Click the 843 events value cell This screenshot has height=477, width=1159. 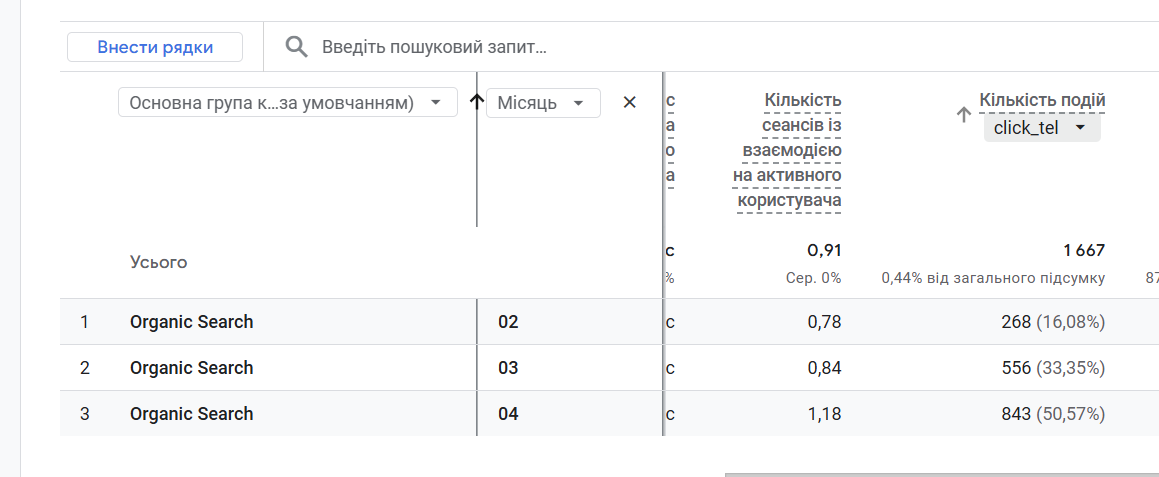click(x=1015, y=414)
